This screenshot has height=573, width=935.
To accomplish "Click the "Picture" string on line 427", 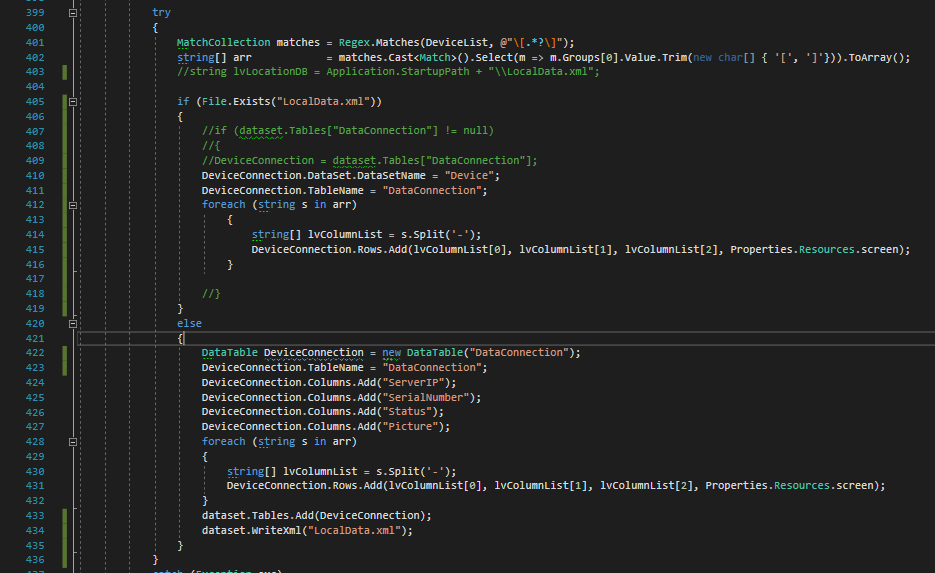I will tap(410, 426).
